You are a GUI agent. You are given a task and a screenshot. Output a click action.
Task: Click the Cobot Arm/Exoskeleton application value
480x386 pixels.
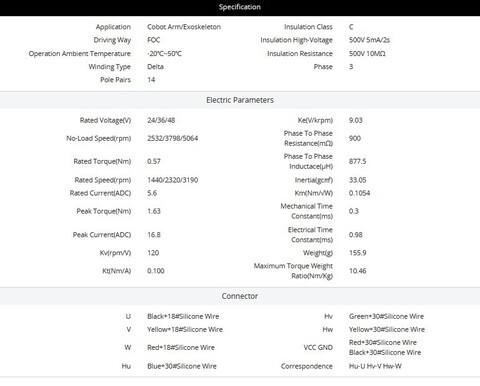pyautogui.click(x=184, y=27)
